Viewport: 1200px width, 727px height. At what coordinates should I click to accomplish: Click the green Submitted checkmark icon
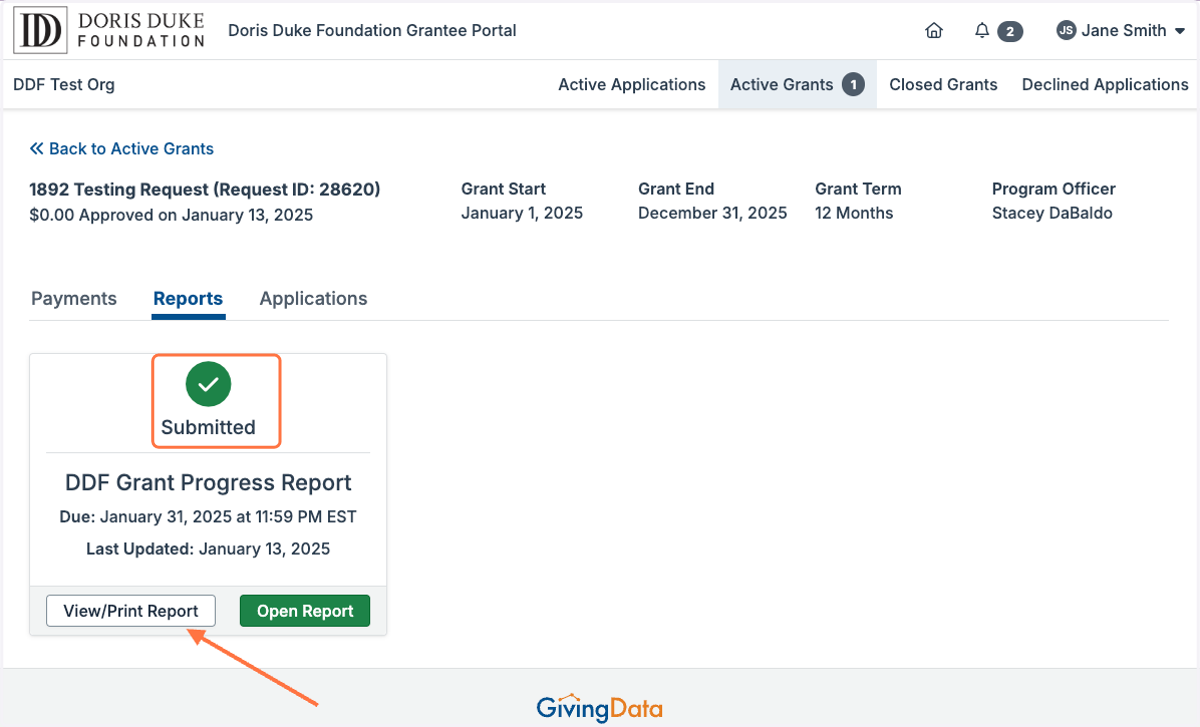[x=208, y=385]
